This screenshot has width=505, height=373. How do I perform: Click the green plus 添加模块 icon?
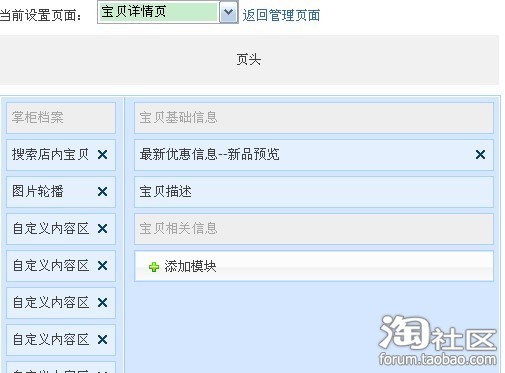[x=154, y=267]
